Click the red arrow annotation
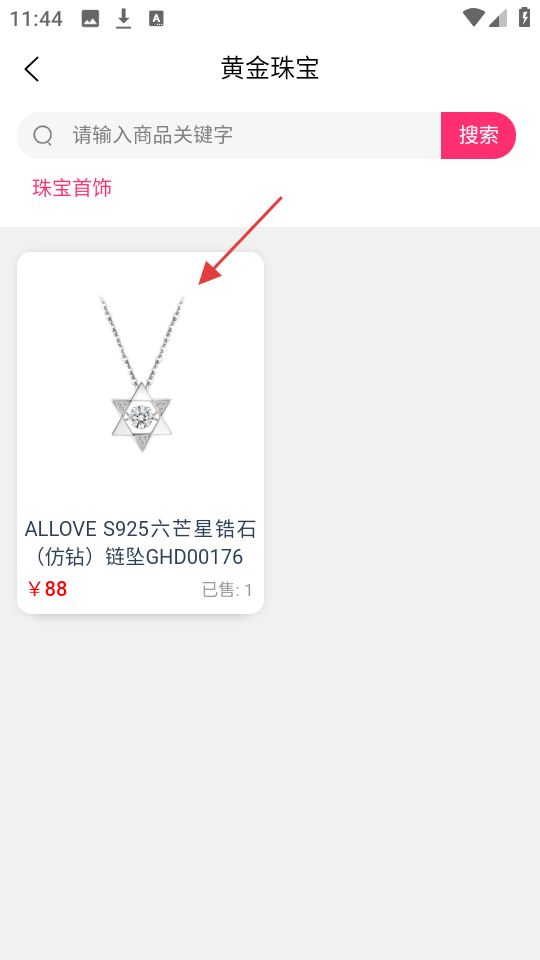The height and width of the screenshot is (960, 540). pos(239,241)
